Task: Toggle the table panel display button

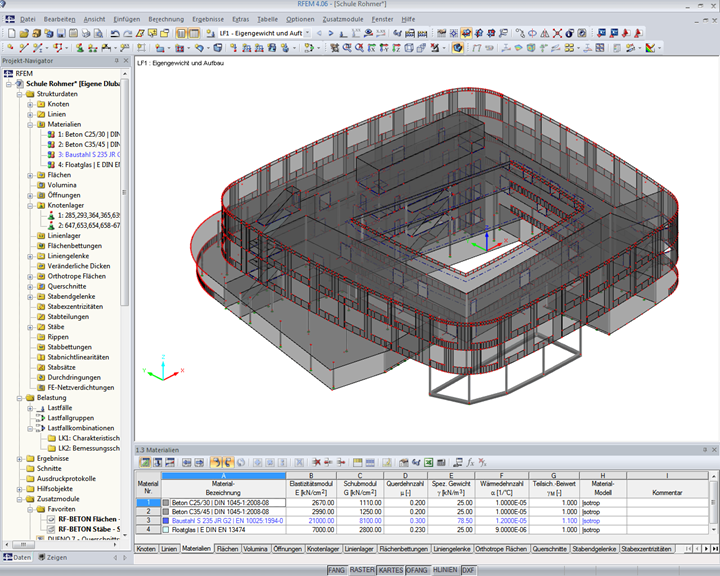Action: pos(194,33)
